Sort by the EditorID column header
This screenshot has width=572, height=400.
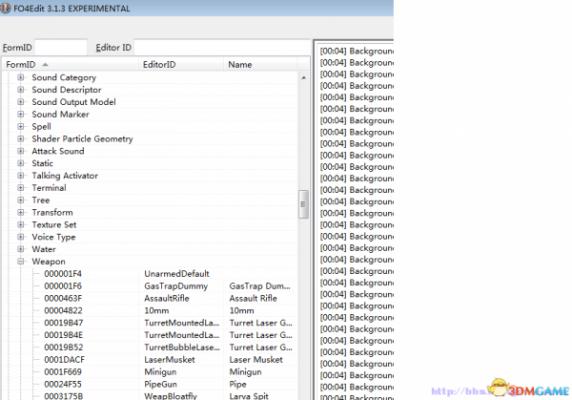[x=182, y=65]
